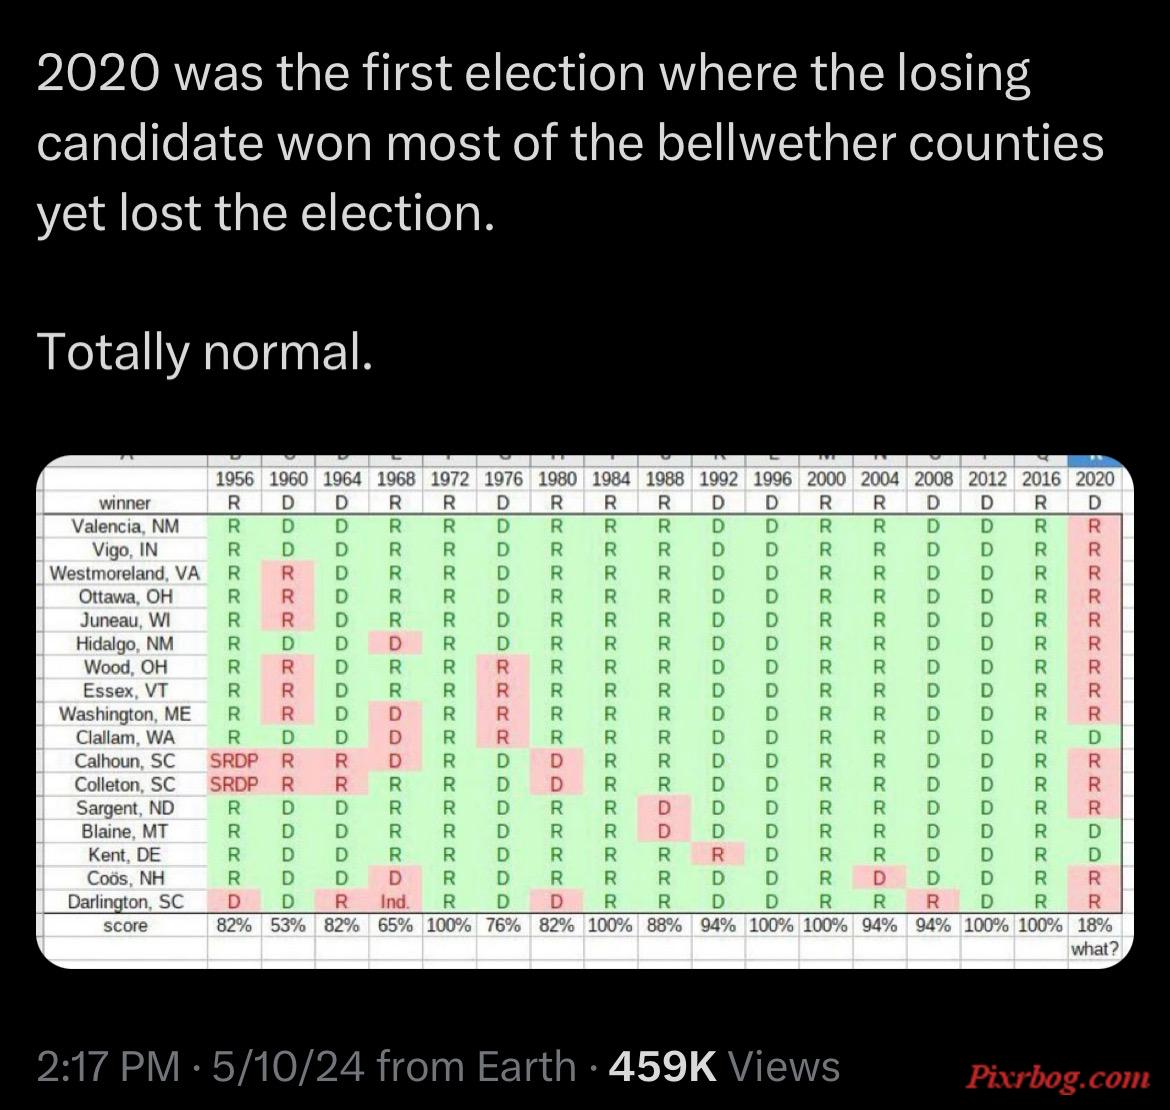The height and width of the screenshot is (1110, 1170).
Task: Click the 2020 column header
Action: tap(1095, 479)
